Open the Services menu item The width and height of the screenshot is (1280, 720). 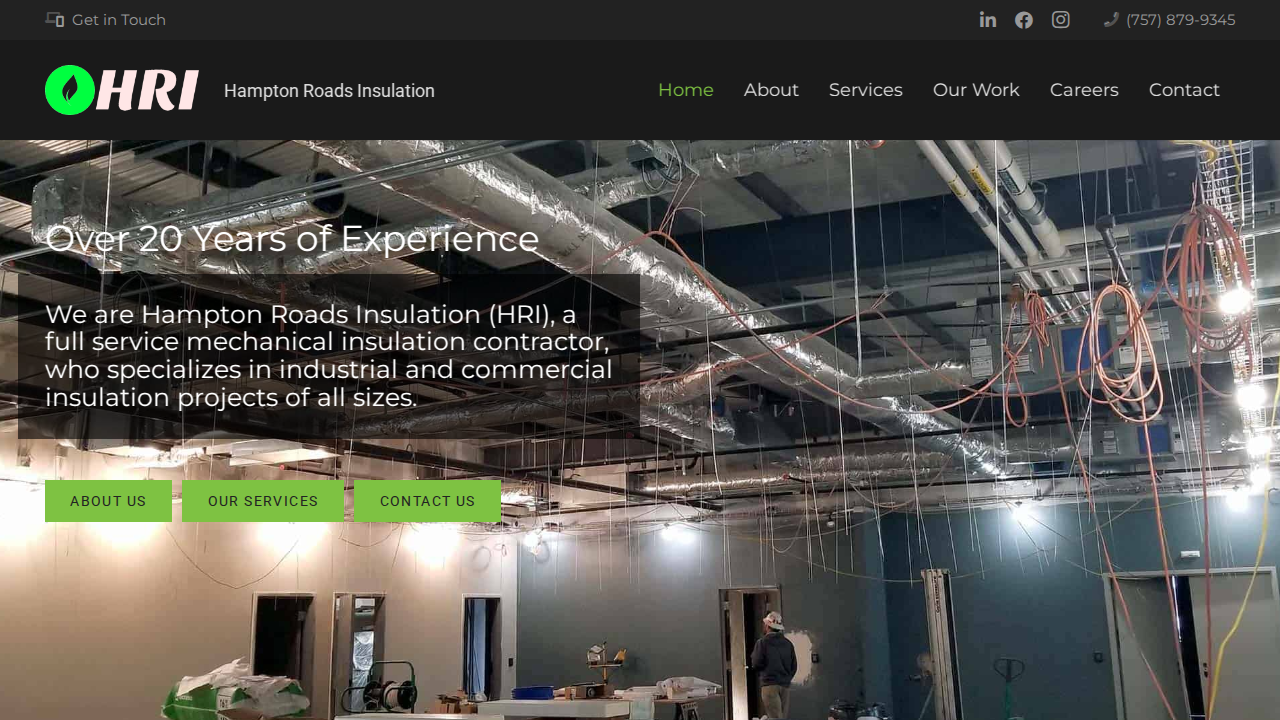point(866,90)
